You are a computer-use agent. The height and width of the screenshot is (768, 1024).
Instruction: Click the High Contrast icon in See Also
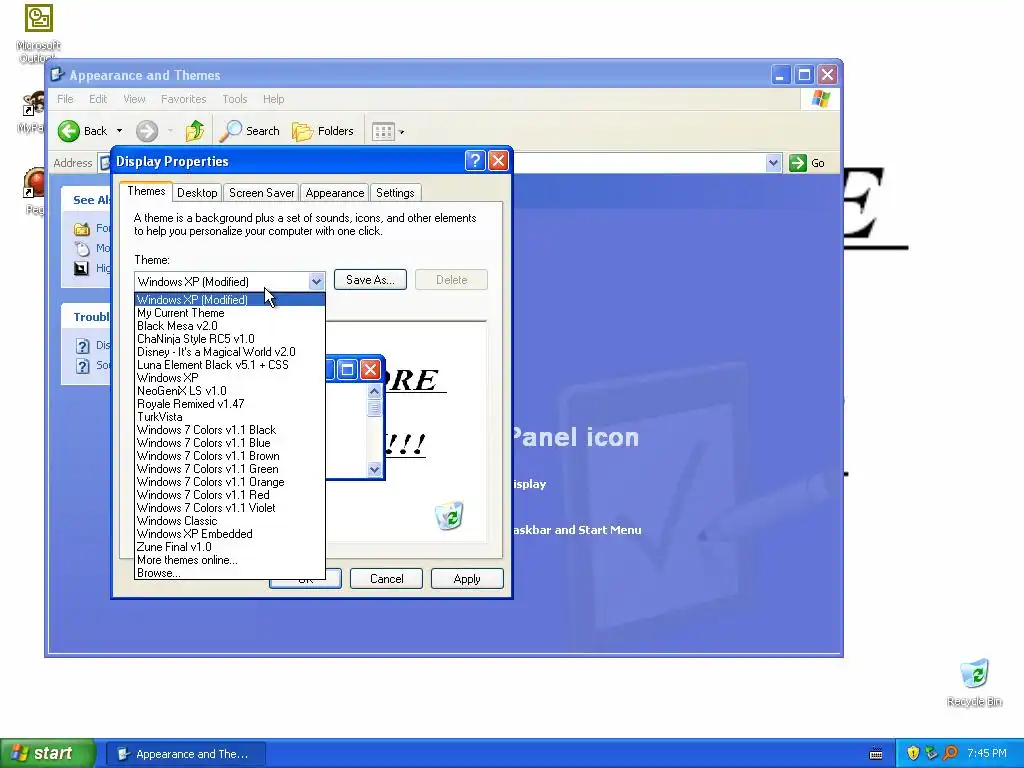coord(82,268)
